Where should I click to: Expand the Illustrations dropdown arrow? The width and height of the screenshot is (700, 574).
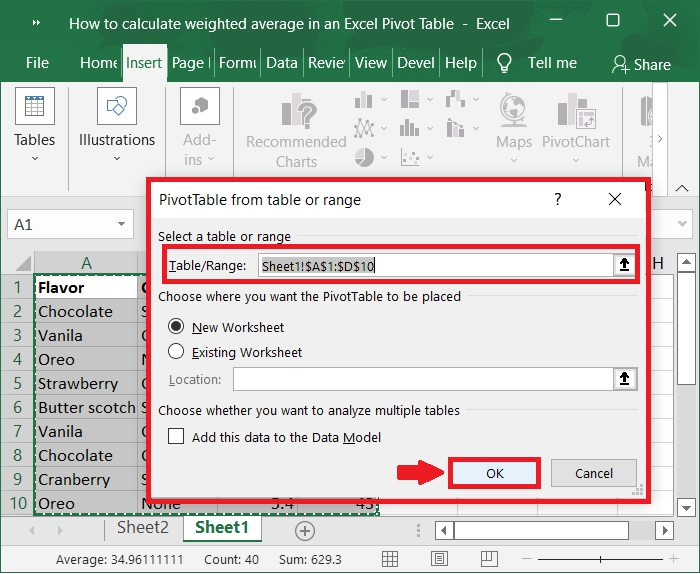(x=117, y=158)
